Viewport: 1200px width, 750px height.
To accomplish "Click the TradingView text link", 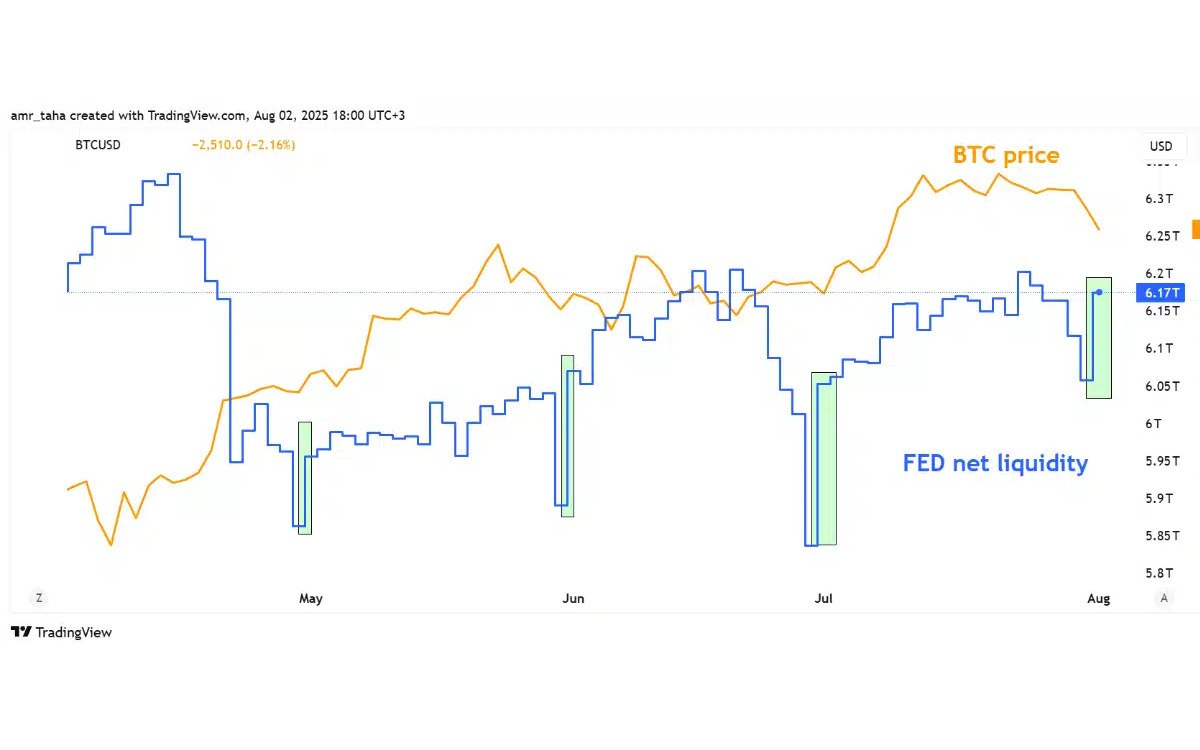I will tap(74, 632).
